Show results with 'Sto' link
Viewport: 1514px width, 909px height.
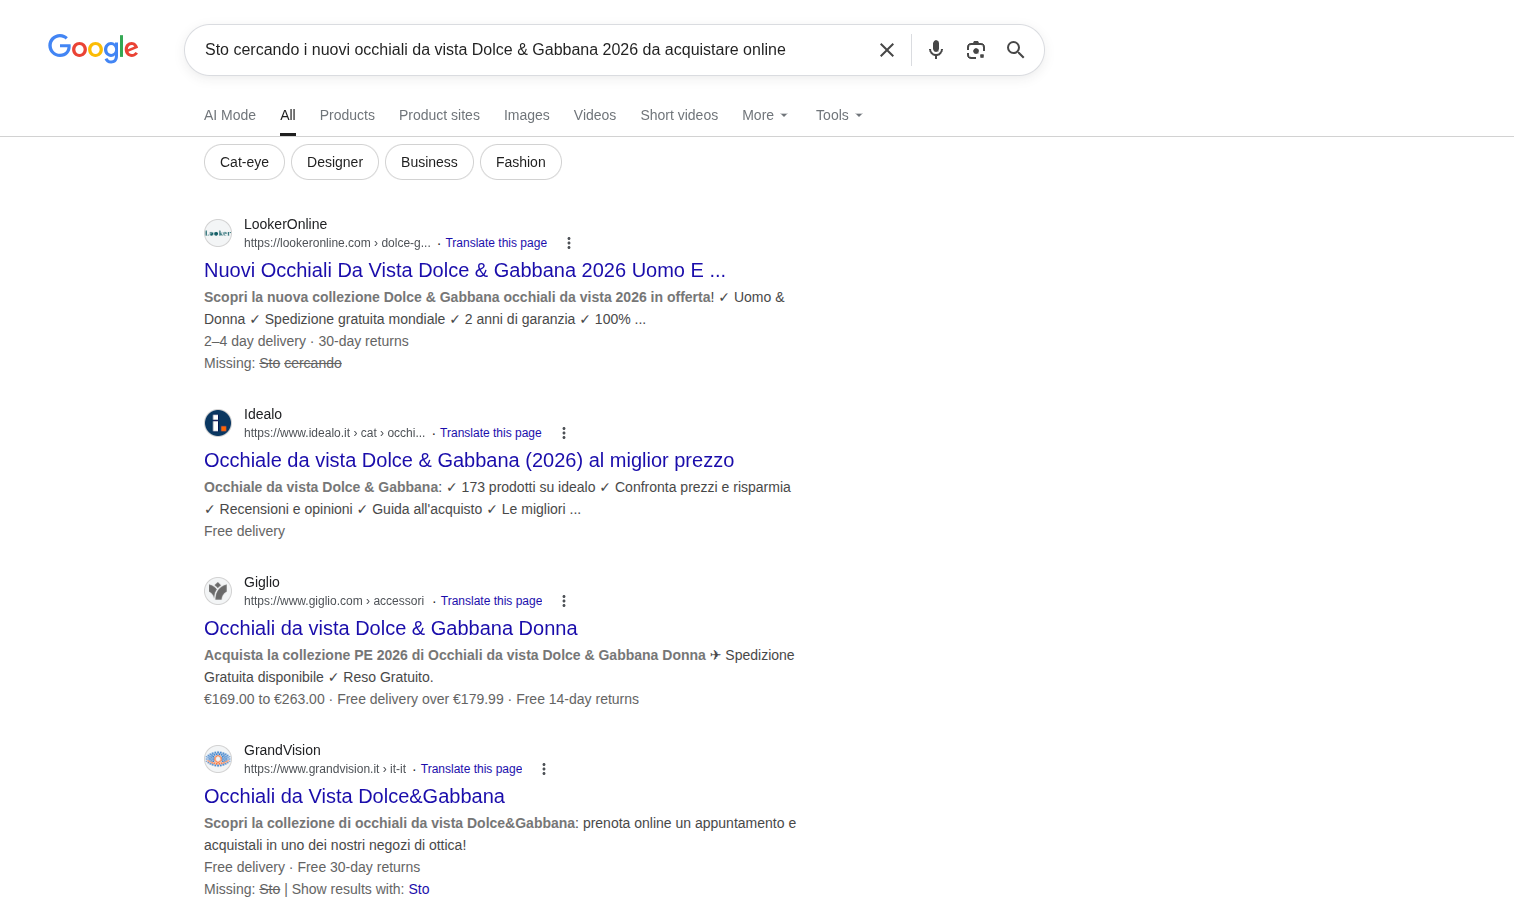419,889
